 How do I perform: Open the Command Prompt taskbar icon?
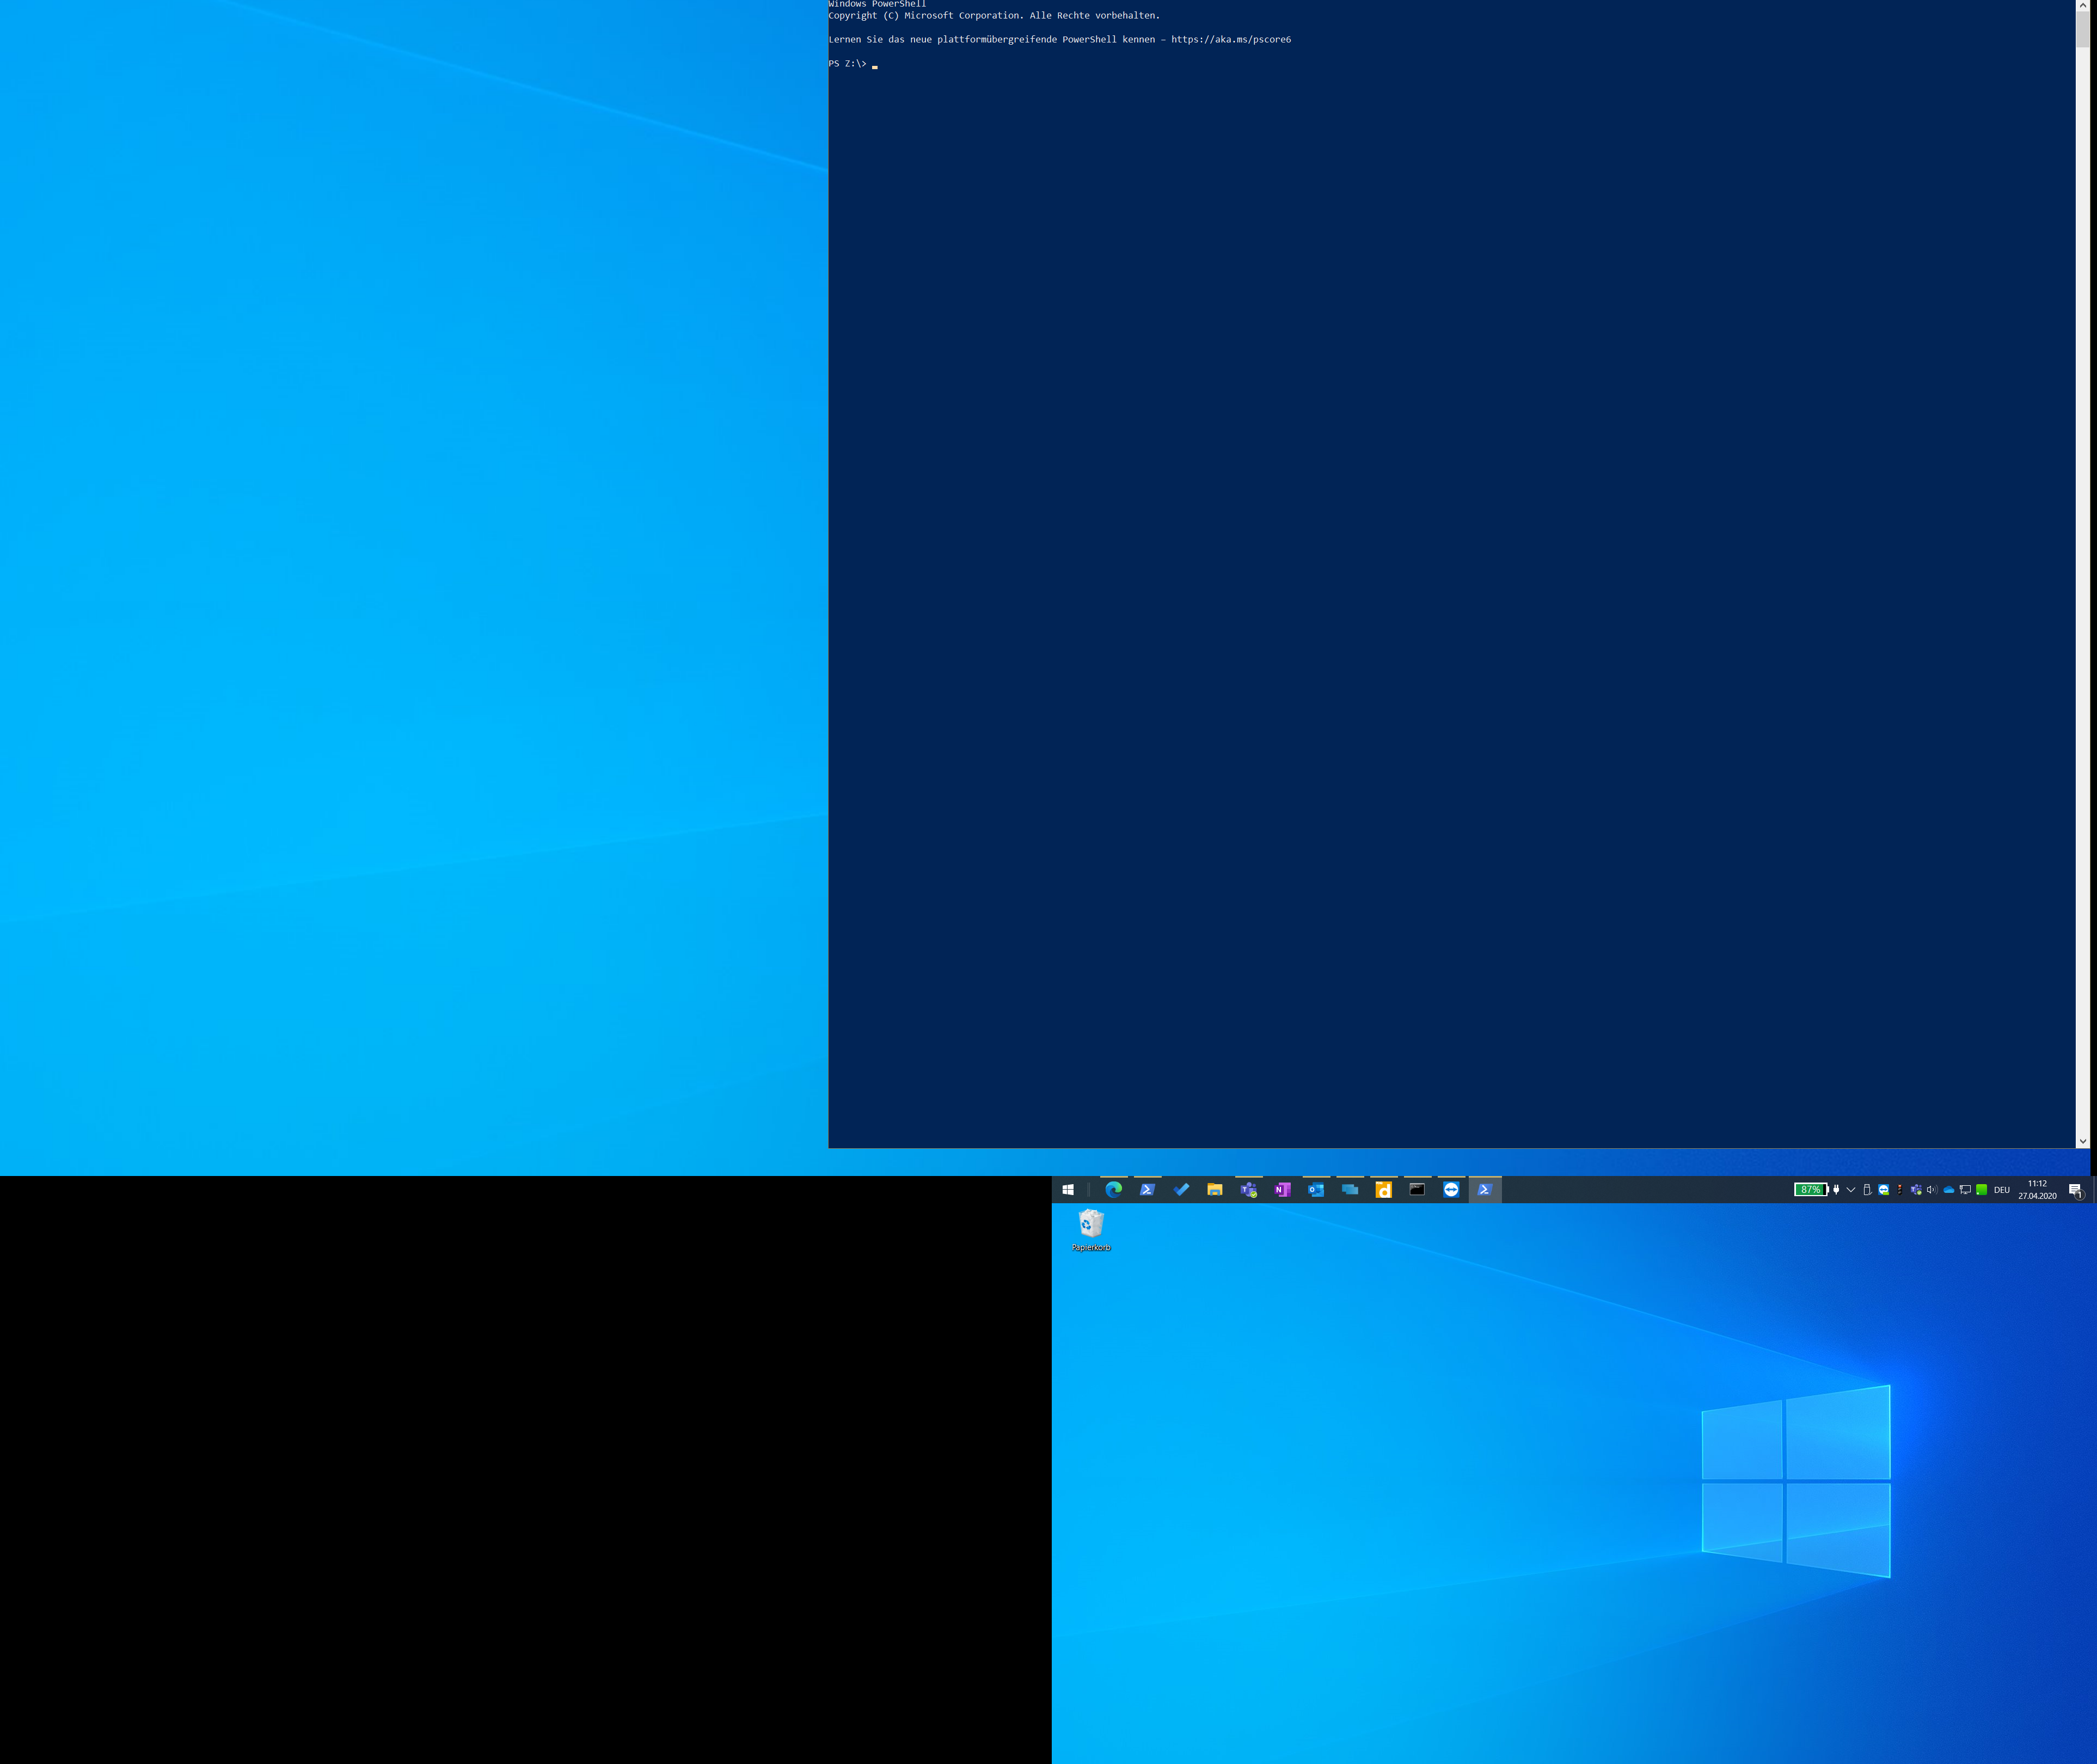[x=1417, y=1190]
